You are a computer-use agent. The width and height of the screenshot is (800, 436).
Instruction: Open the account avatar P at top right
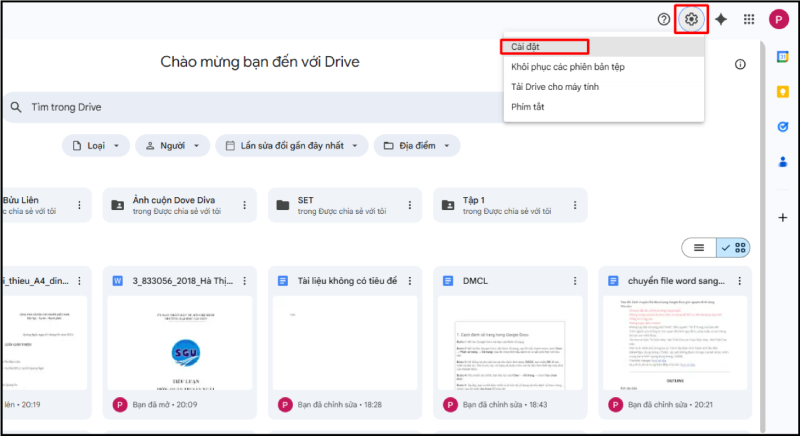779,19
